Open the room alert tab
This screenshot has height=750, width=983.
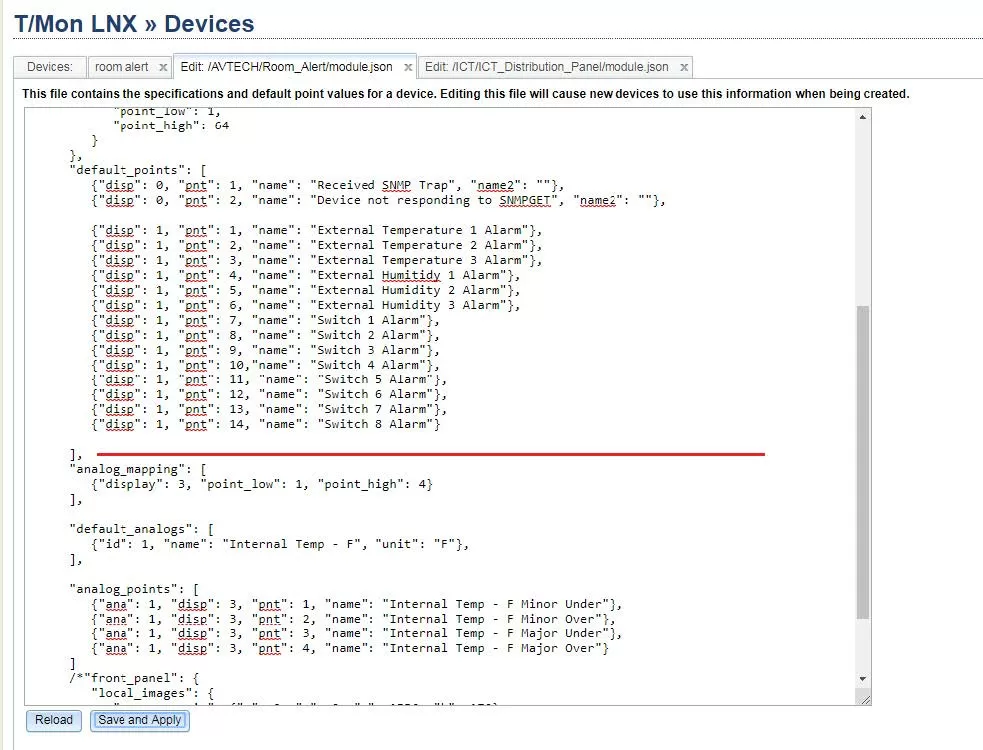click(121, 67)
